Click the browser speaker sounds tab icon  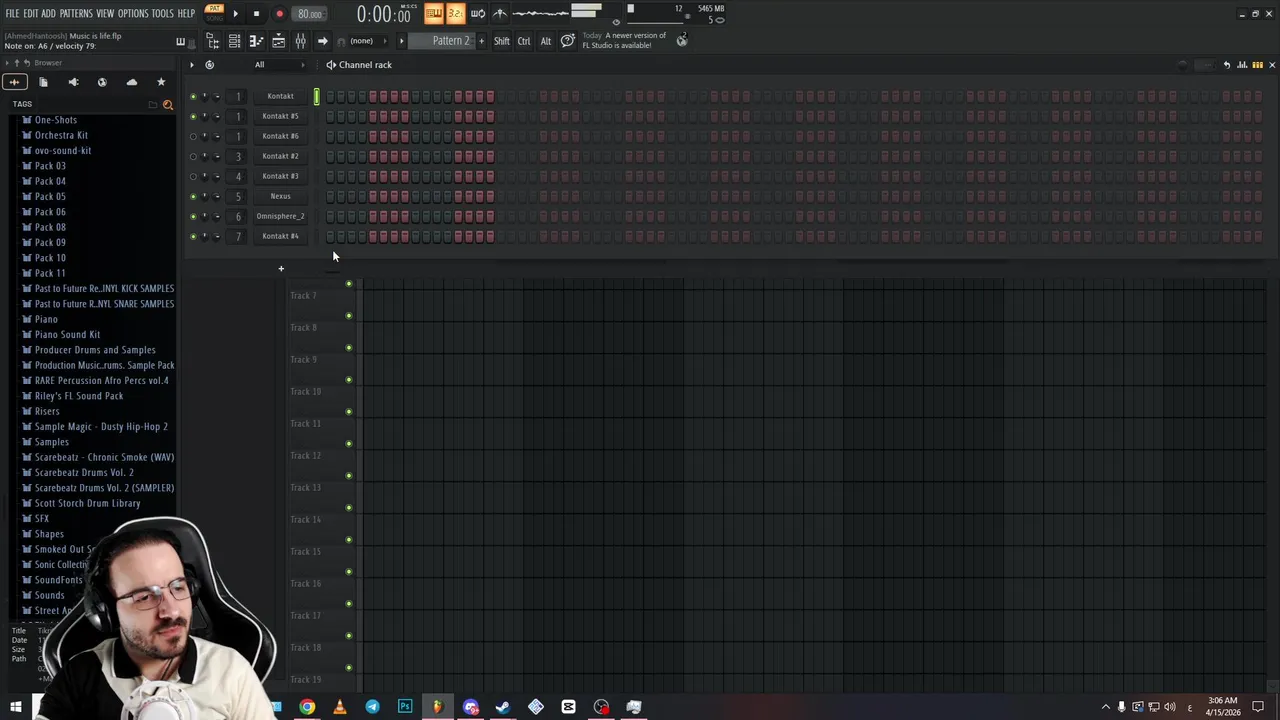[x=73, y=82]
